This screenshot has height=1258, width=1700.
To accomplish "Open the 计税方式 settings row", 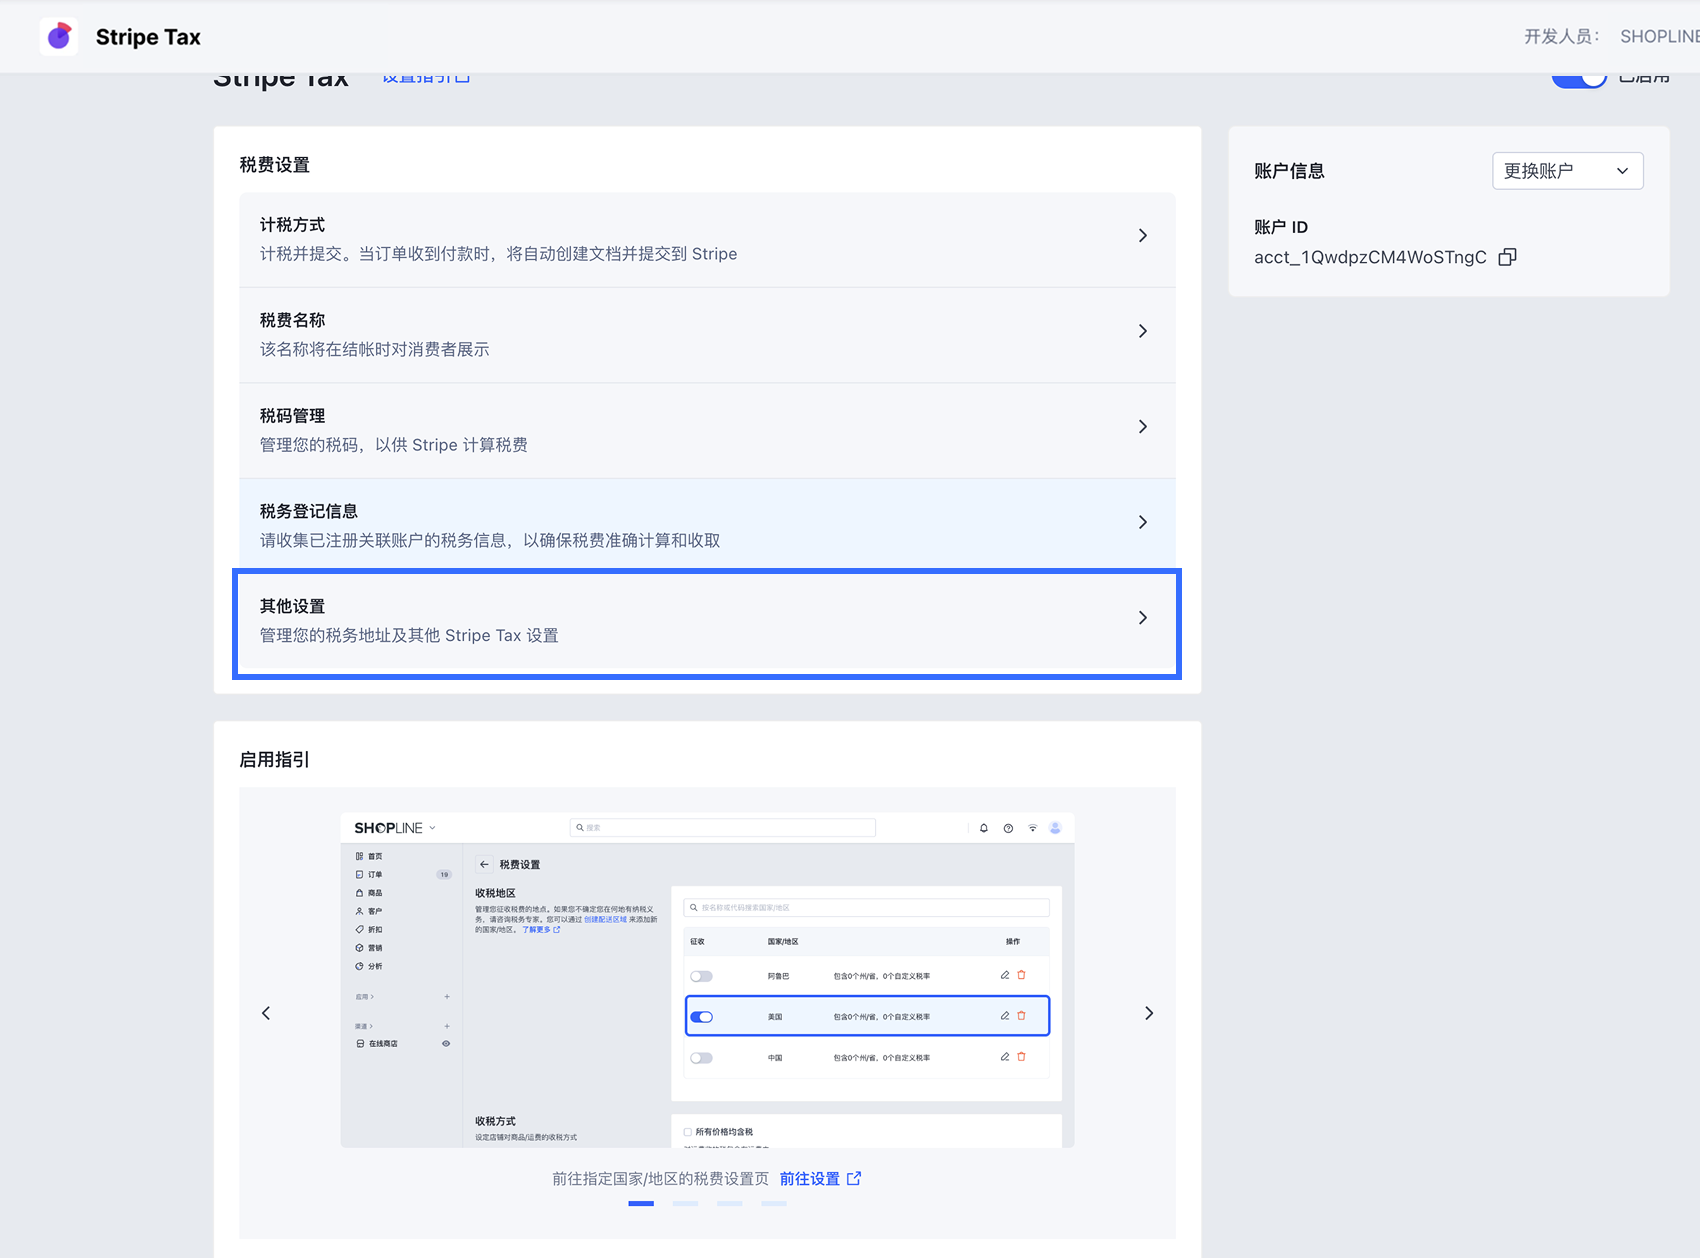I will pos(707,240).
